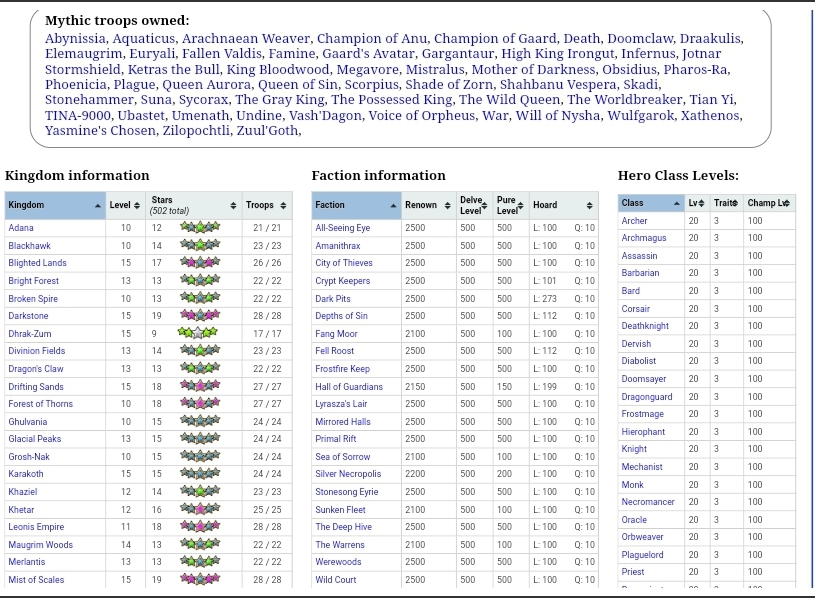
Task: Click the star rating icon for Blighted Lands
Action: [x=200, y=262]
